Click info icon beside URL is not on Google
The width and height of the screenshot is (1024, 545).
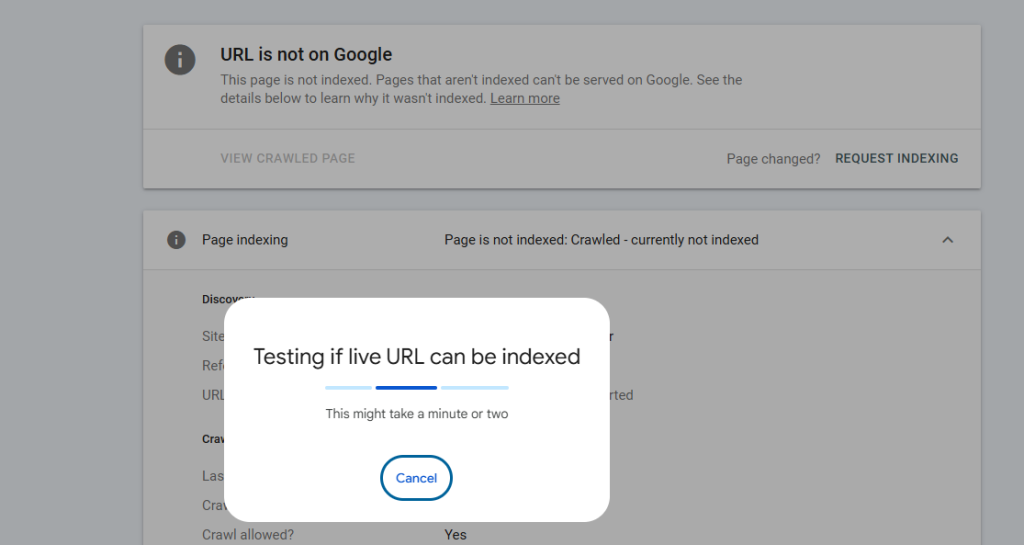[180, 60]
